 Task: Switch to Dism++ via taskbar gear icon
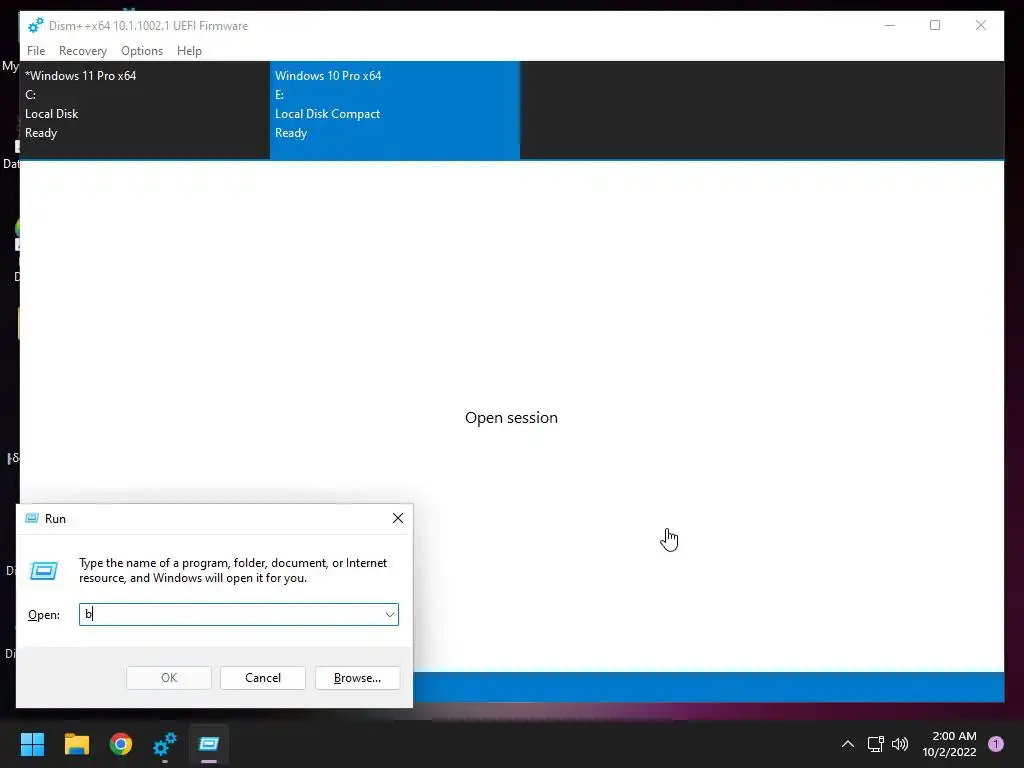tap(165, 744)
